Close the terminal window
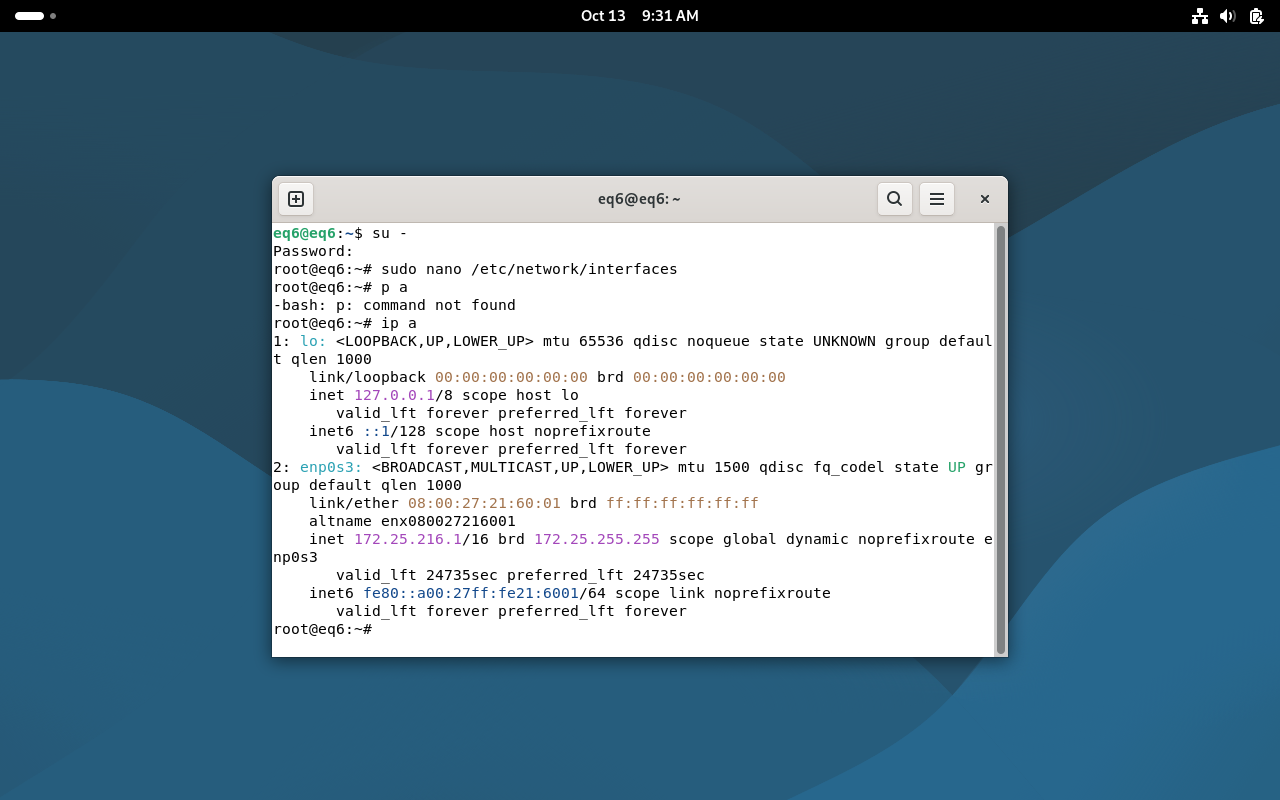The image size is (1280, 800). pyautogui.click(x=985, y=199)
